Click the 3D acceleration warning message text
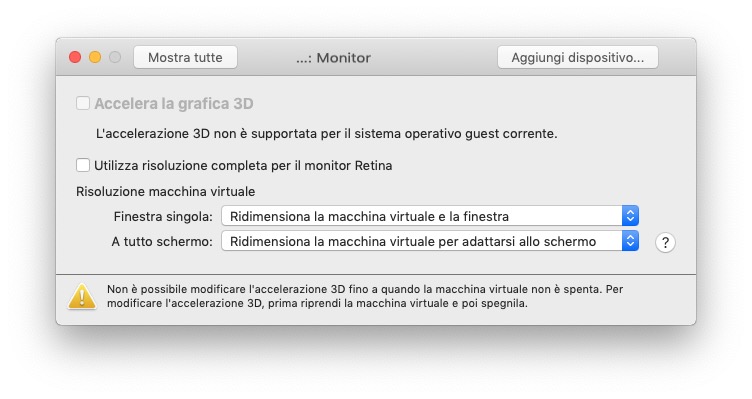The width and height of the screenshot is (752, 399). coord(364,296)
